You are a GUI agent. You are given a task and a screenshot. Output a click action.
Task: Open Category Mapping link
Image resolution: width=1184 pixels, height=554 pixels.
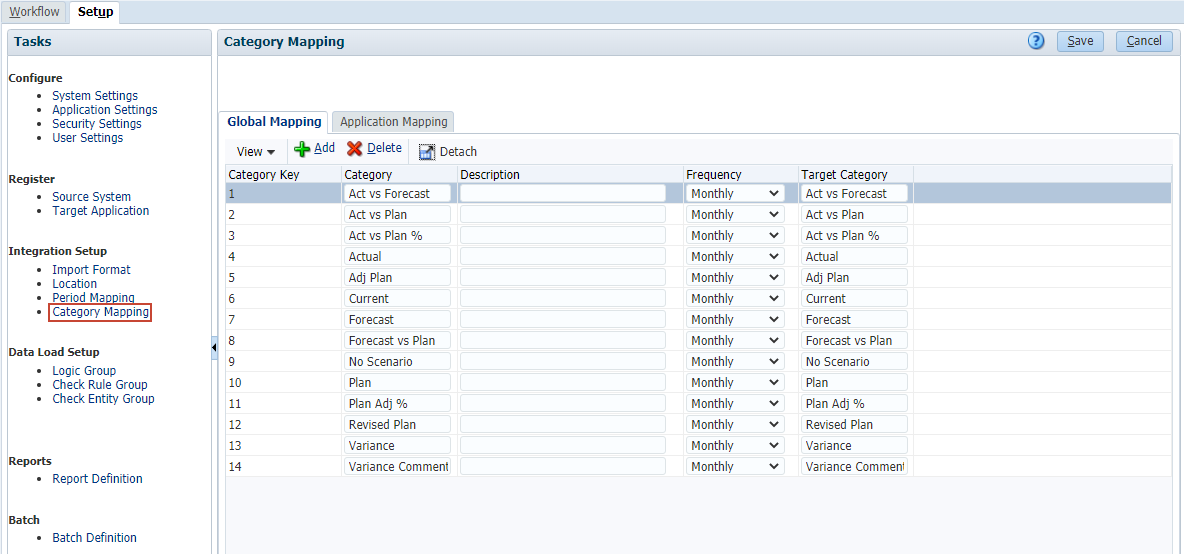(100, 312)
